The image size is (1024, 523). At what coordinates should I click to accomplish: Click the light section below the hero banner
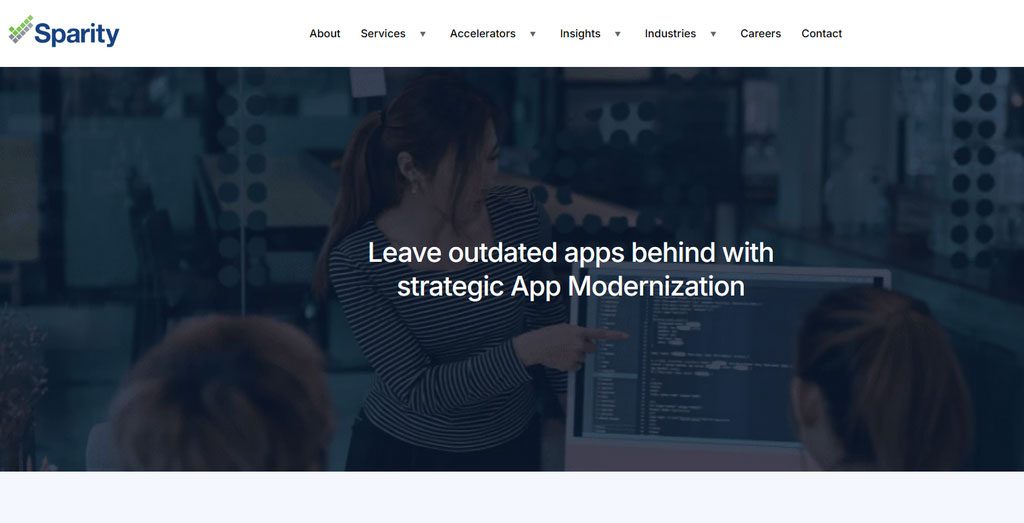point(512,497)
